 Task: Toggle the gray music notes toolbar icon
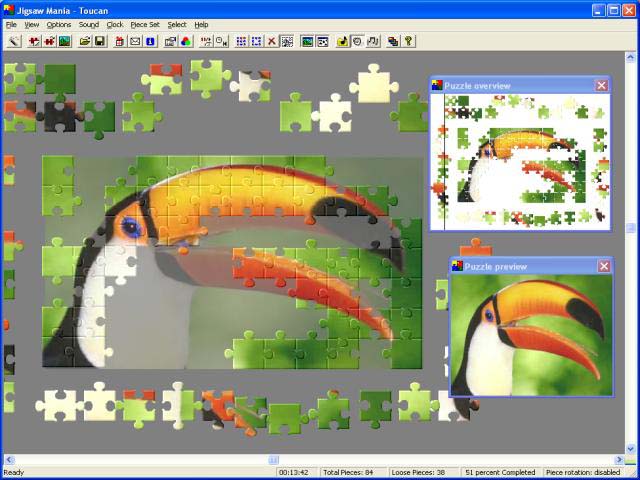click(373, 41)
